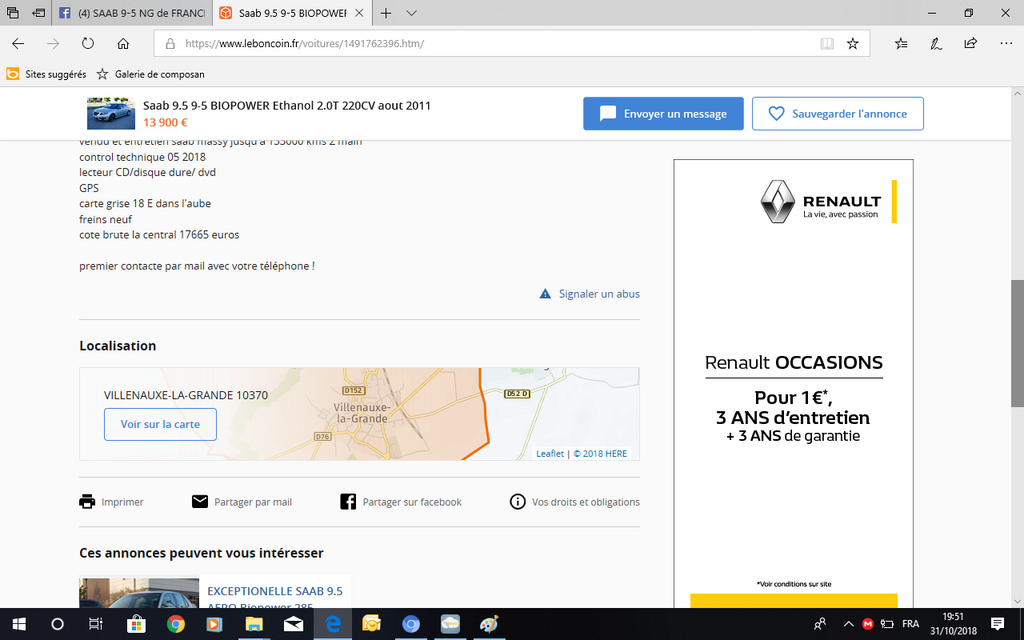Click Envoyer un message button

pyautogui.click(x=663, y=114)
